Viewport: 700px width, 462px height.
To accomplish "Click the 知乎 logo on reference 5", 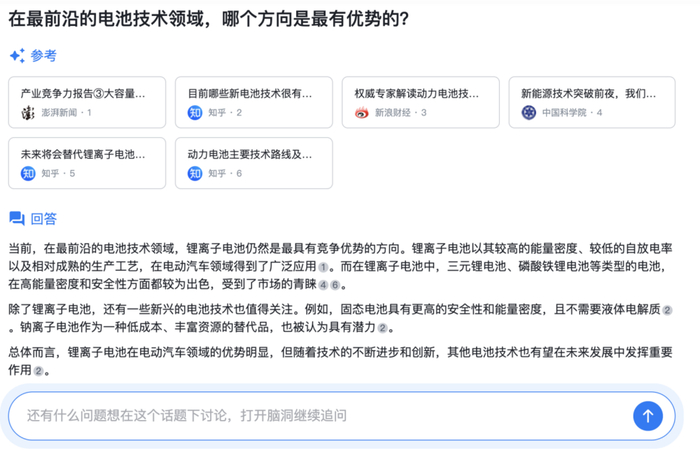I will [x=28, y=174].
